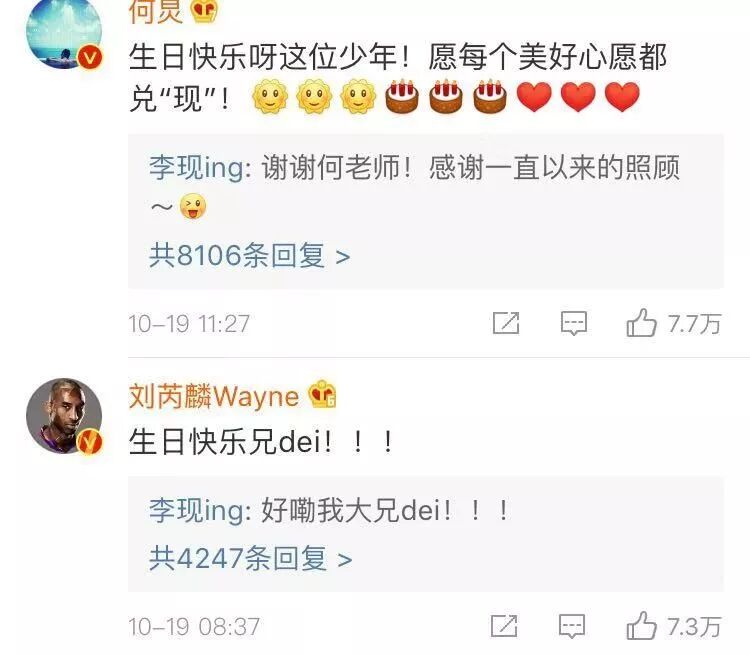The image size is (750, 655).
Task: Expand all 4247 replies
Action: tap(250, 558)
